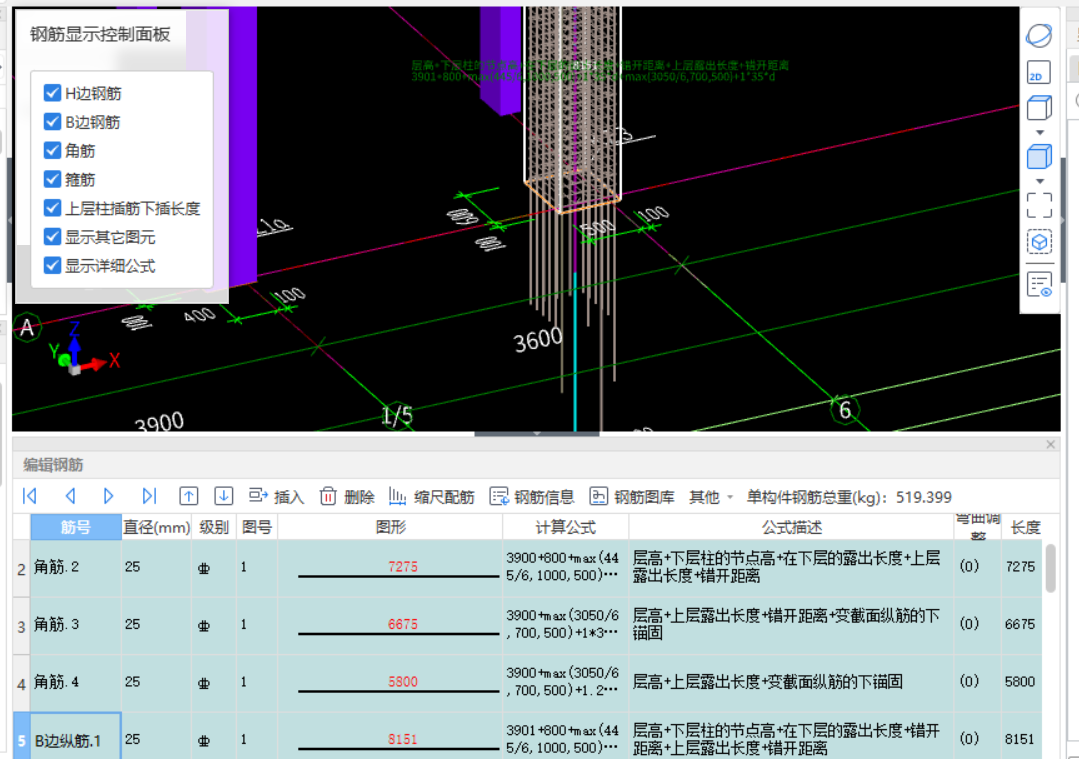Click 缩尺配筋 button
Viewport: 1079px width, 759px height.
click(x=431, y=497)
